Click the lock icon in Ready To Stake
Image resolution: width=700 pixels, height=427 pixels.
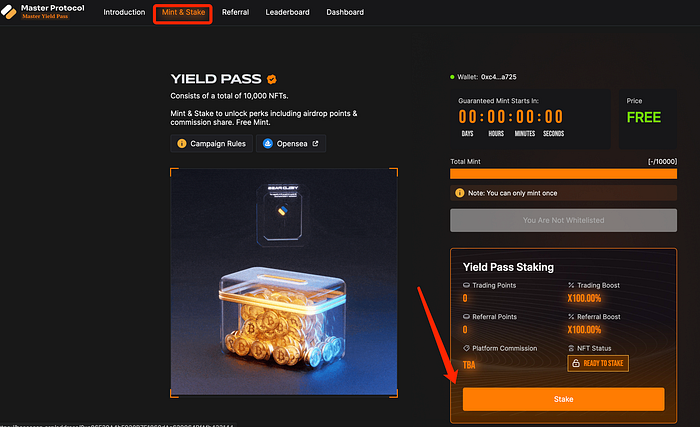click(x=576, y=363)
